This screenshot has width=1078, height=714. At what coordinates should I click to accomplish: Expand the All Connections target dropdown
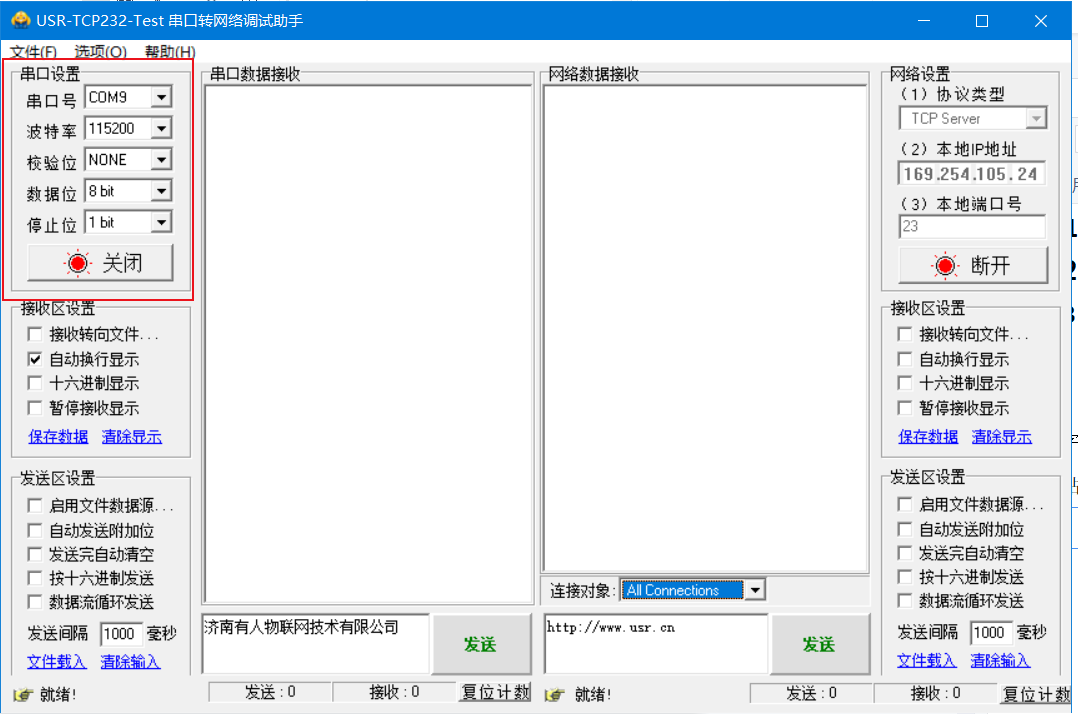(x=755, y=590)
